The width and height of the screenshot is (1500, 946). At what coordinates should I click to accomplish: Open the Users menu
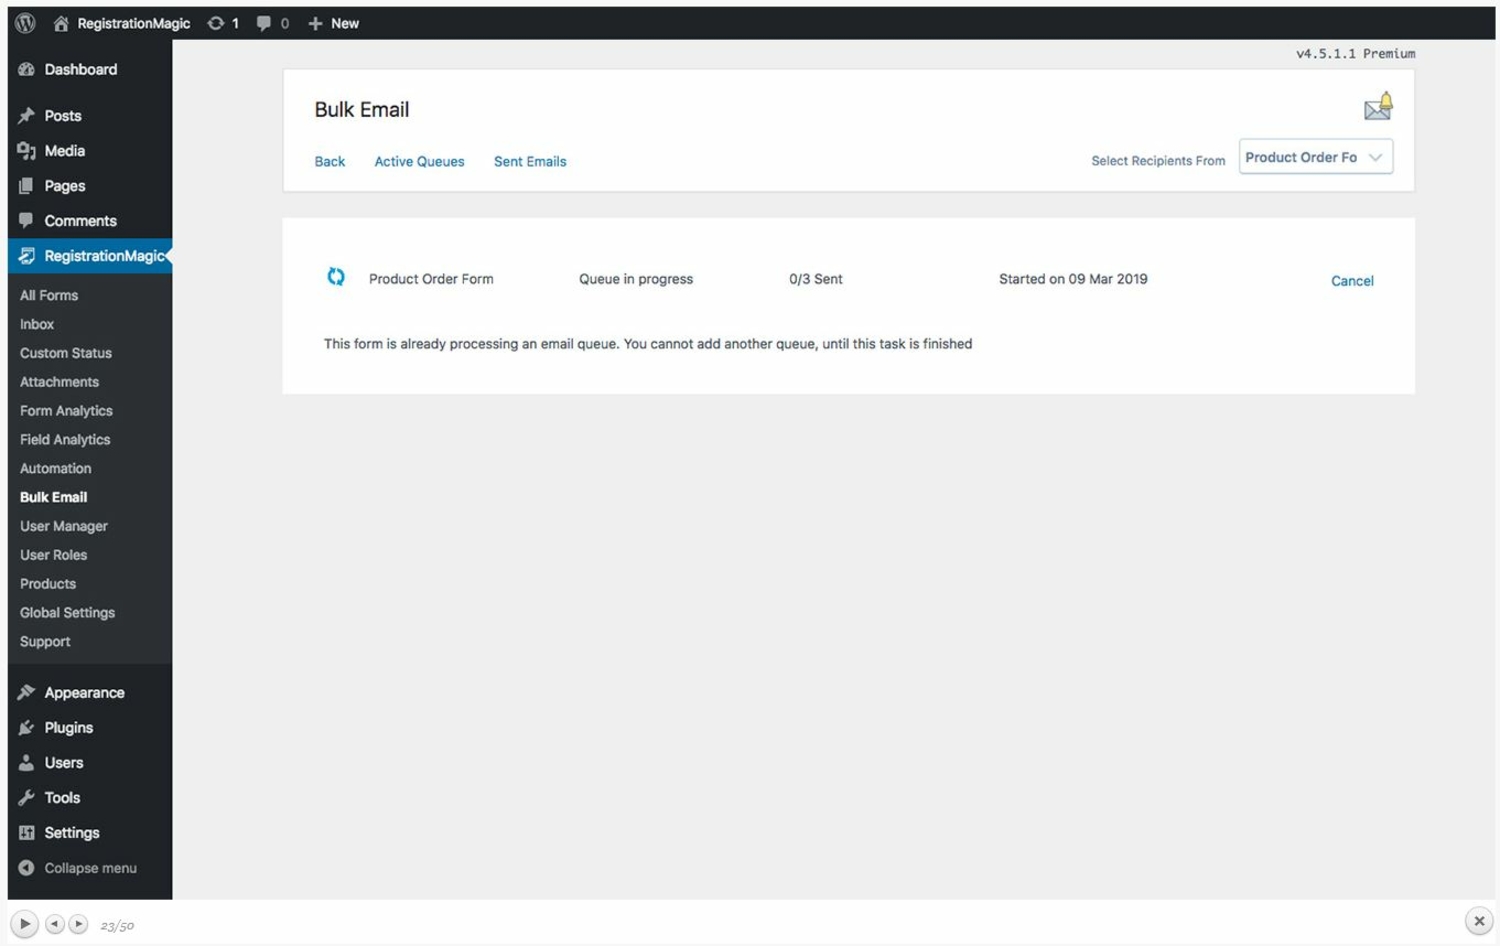(x=90, y=763)
